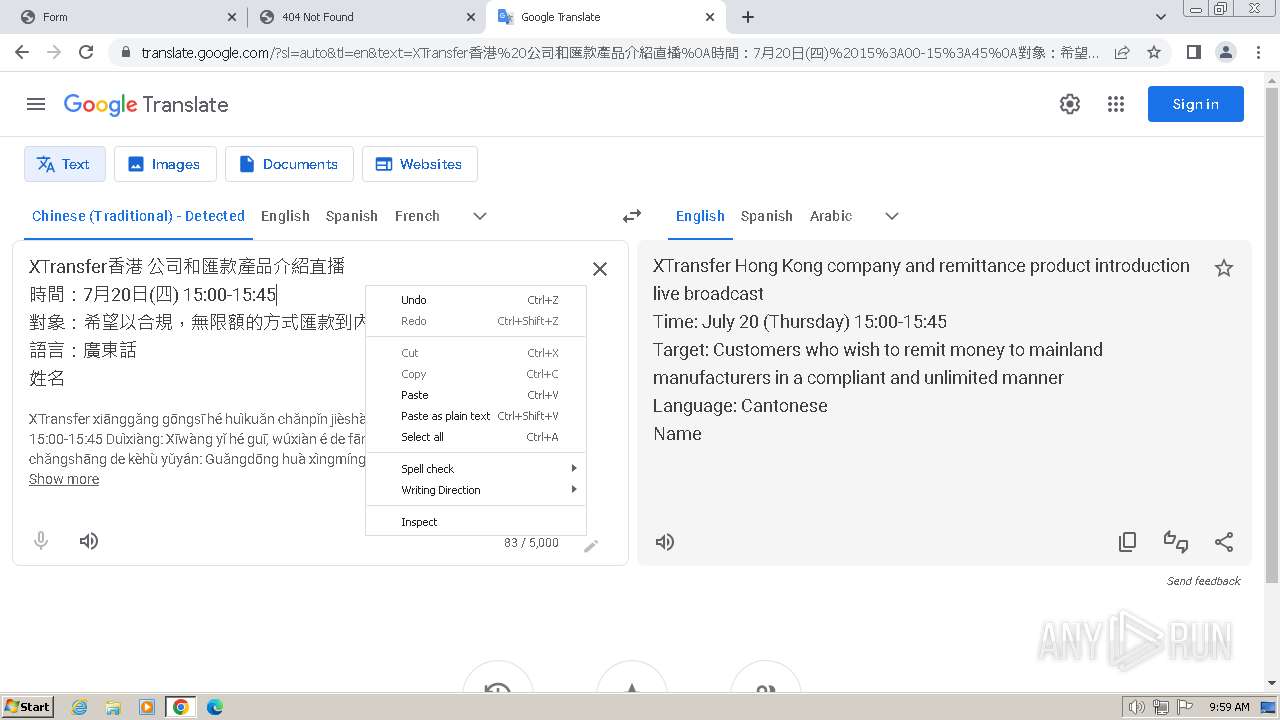Screen dimensions: 1280x720
Task: Switch to Websites translation mode
Action: click(x=420, y=164)
